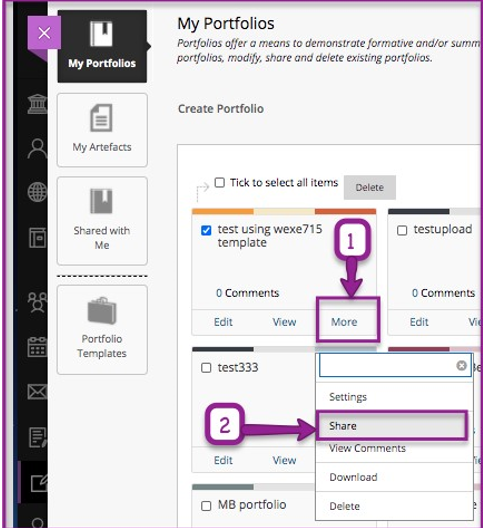Open 0 Comments on testupload portfolio

click(x=443, y=293)
